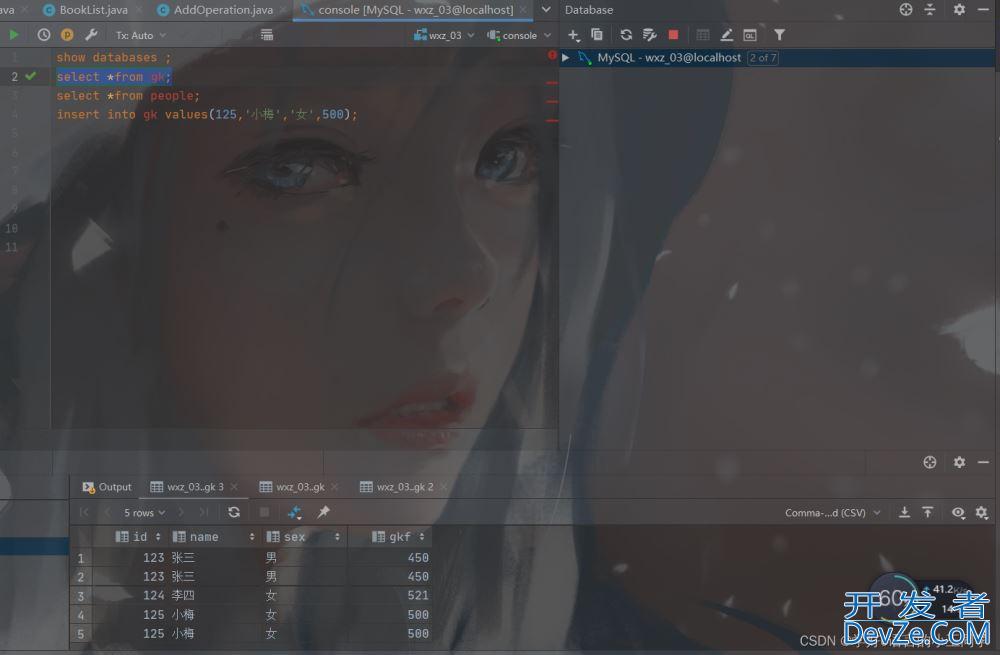
Task: Switch to the Output tab
Action: [107, 487]
